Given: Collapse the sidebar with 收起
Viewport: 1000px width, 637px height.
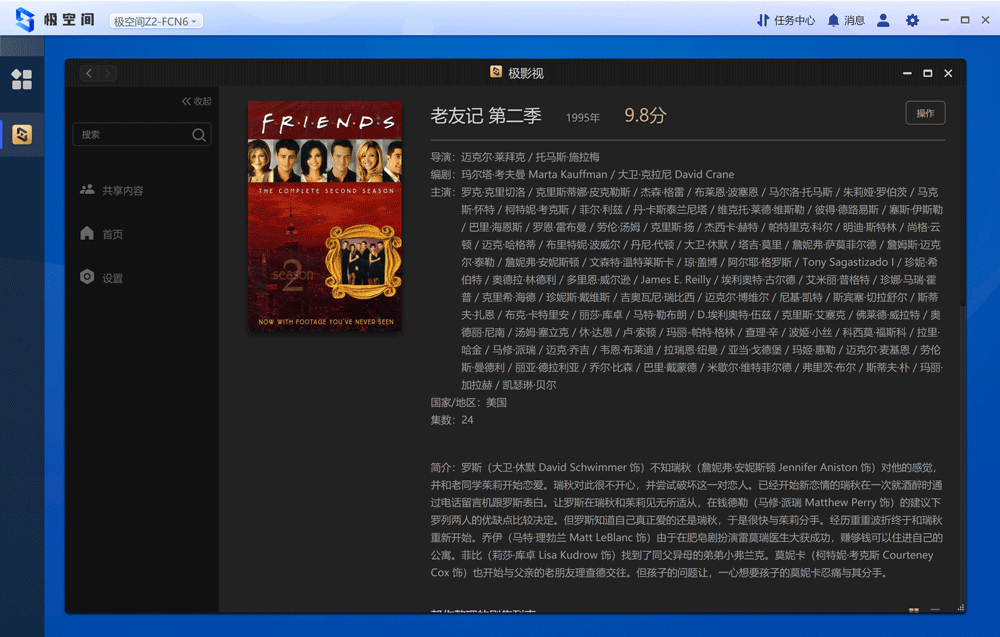Looking at the screenshot, I should tap(196, 101).
